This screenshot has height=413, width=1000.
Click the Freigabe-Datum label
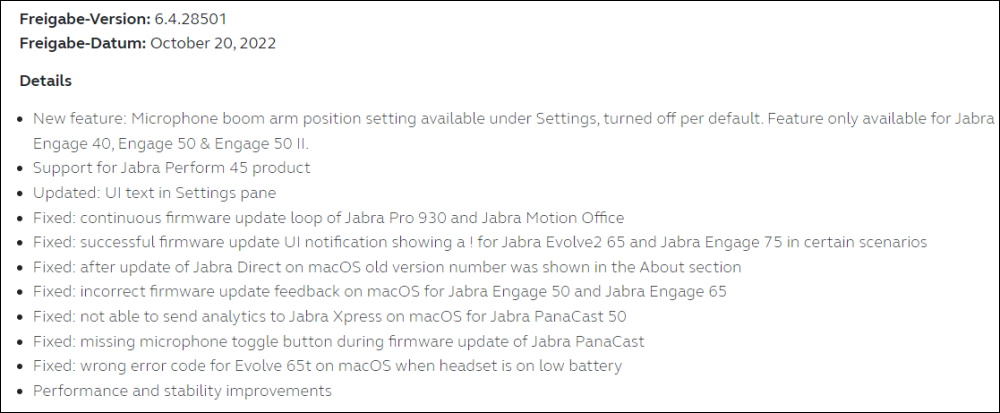(x=83, y=43)
